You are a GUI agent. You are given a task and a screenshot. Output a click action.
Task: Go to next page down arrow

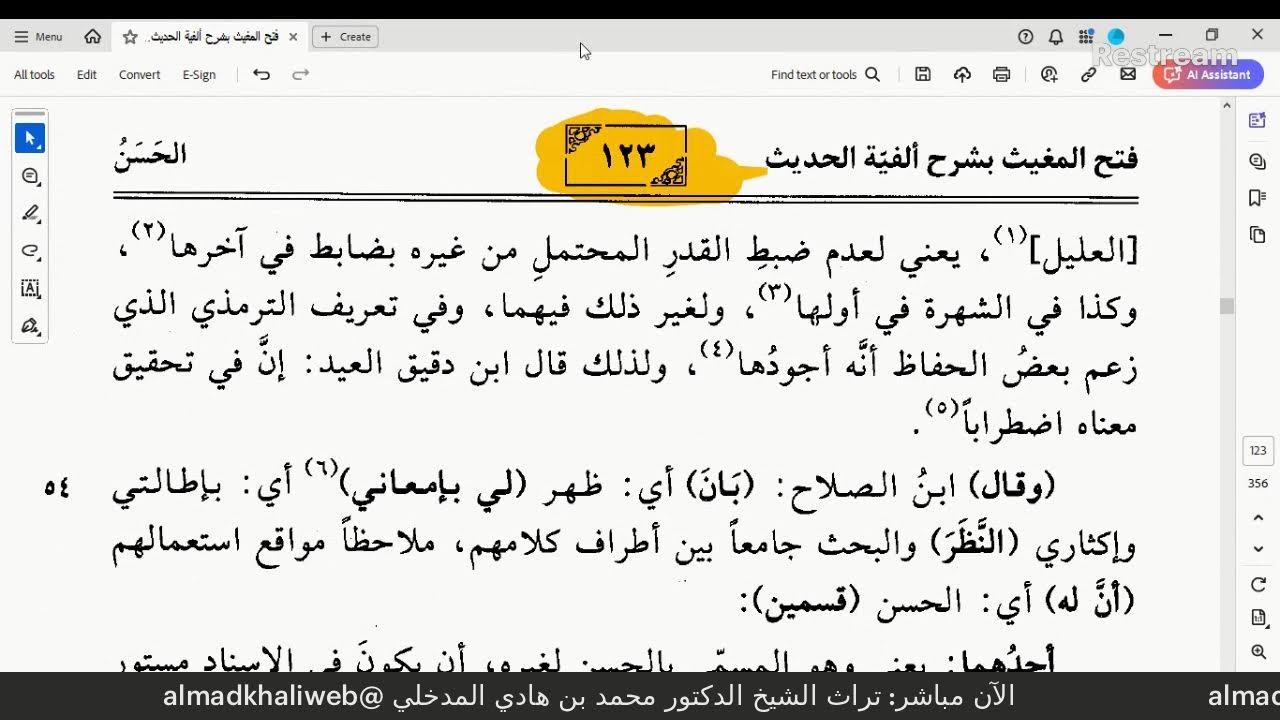coord(1258,549)
